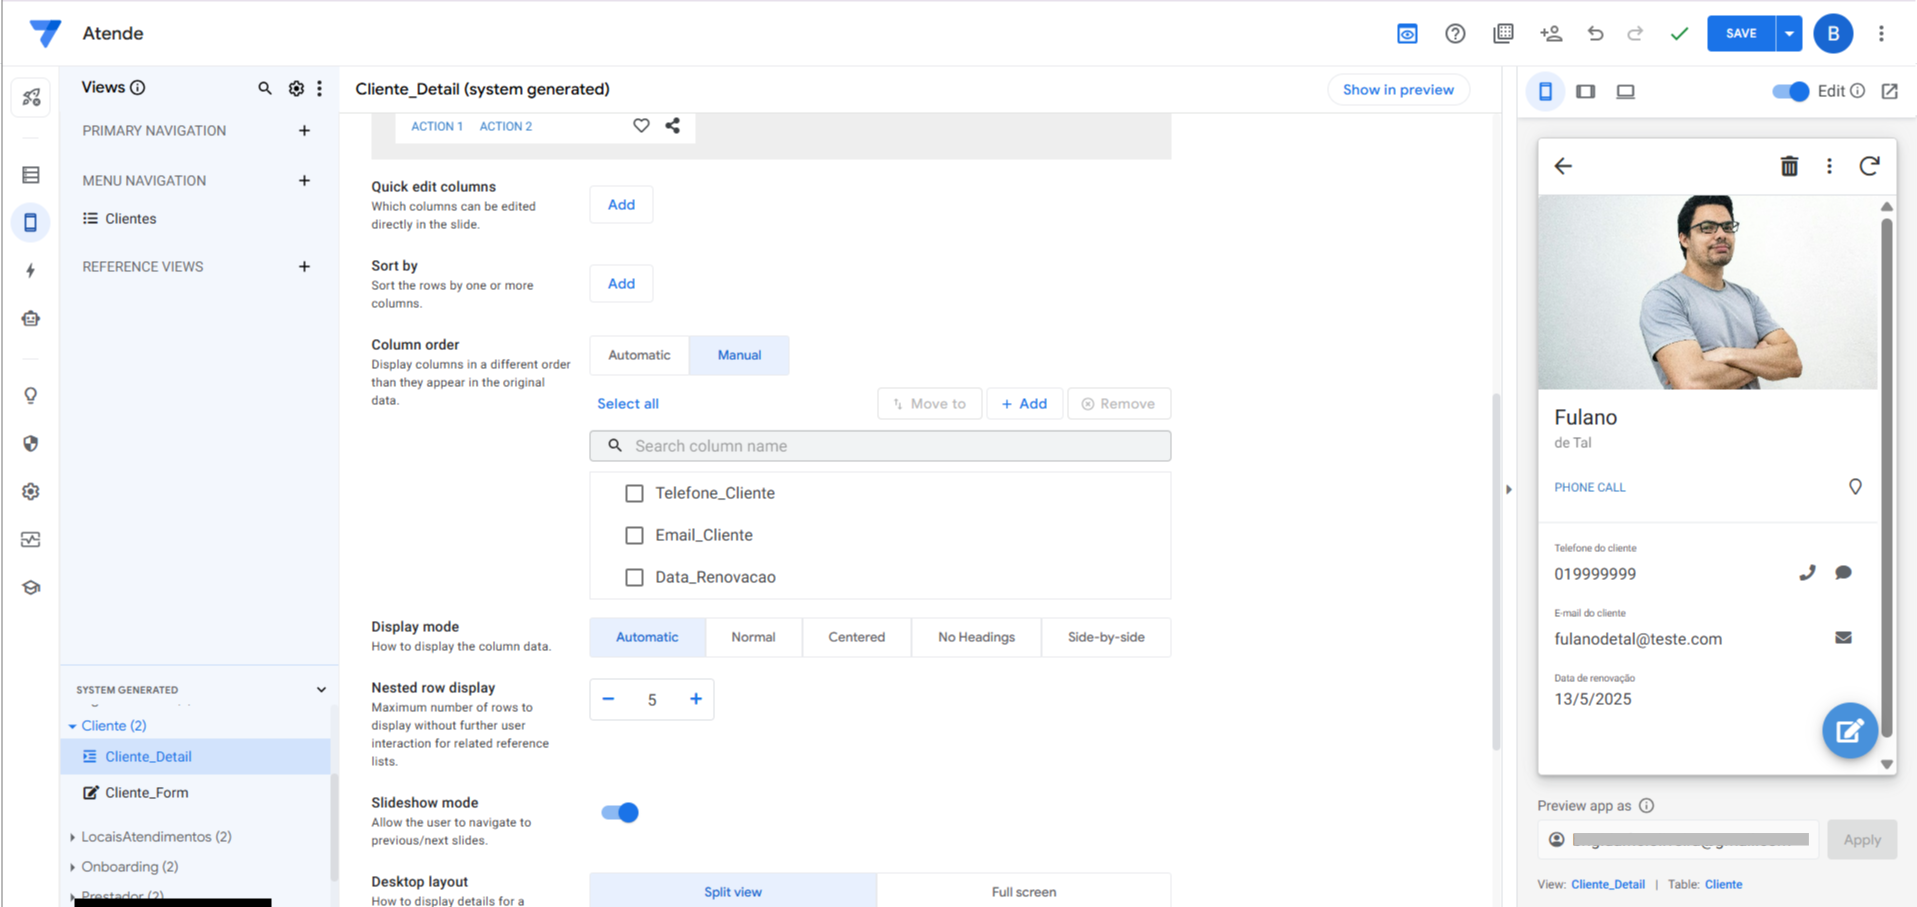Viewport: 1917px width, 907px height.
Task: Click the Select all link
Action: click(x=628, y=404)
